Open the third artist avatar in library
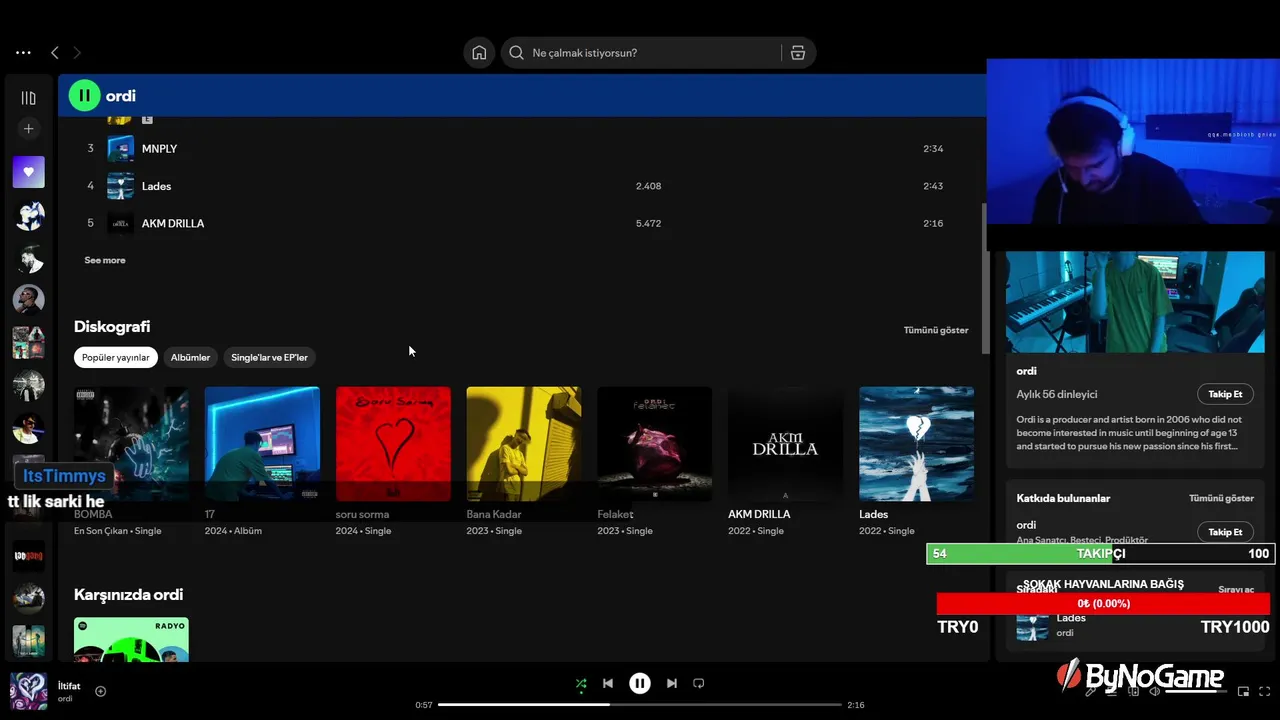Screen dimensions: 1280x720 pos(28,299)
